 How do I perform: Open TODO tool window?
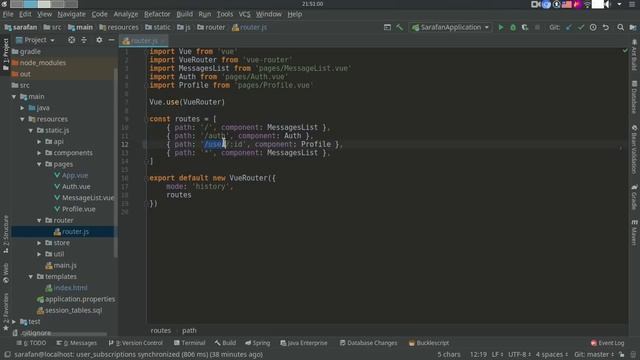[31, 343]
